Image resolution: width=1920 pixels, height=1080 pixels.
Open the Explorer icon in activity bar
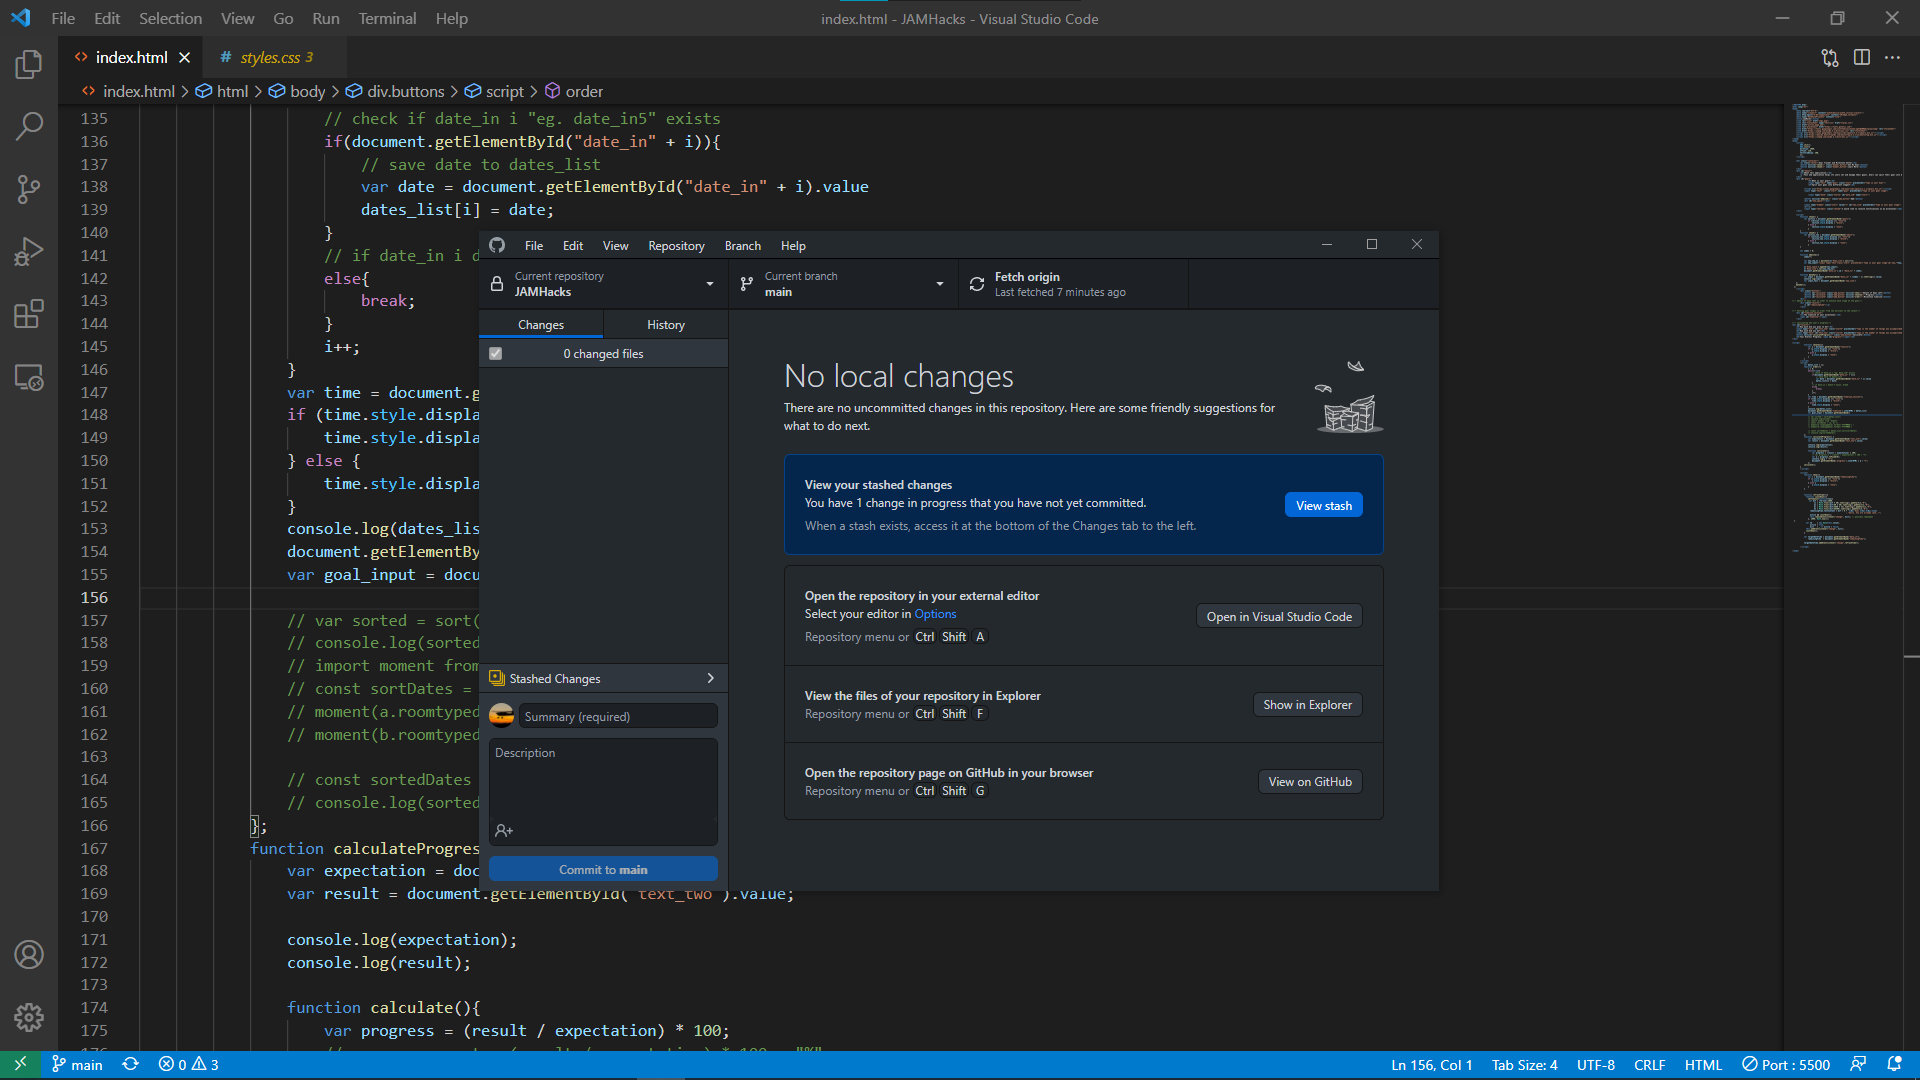coord(29,65)
